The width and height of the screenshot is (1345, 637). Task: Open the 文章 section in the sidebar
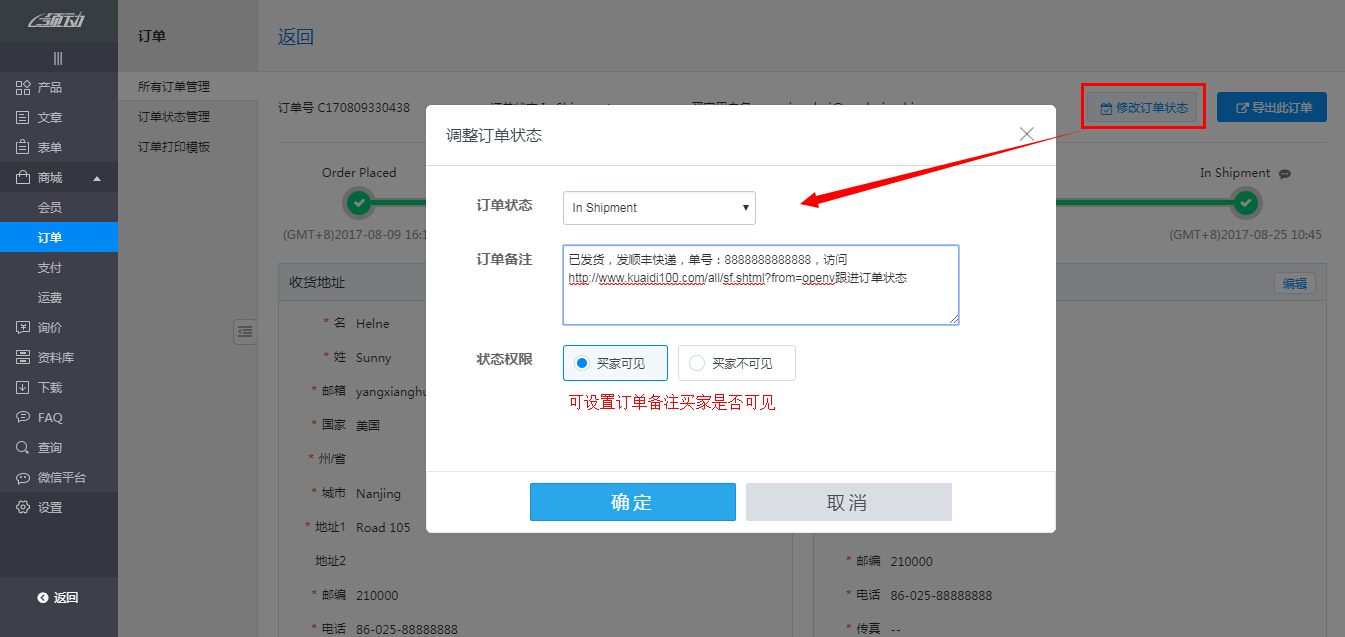coord(45,117)
